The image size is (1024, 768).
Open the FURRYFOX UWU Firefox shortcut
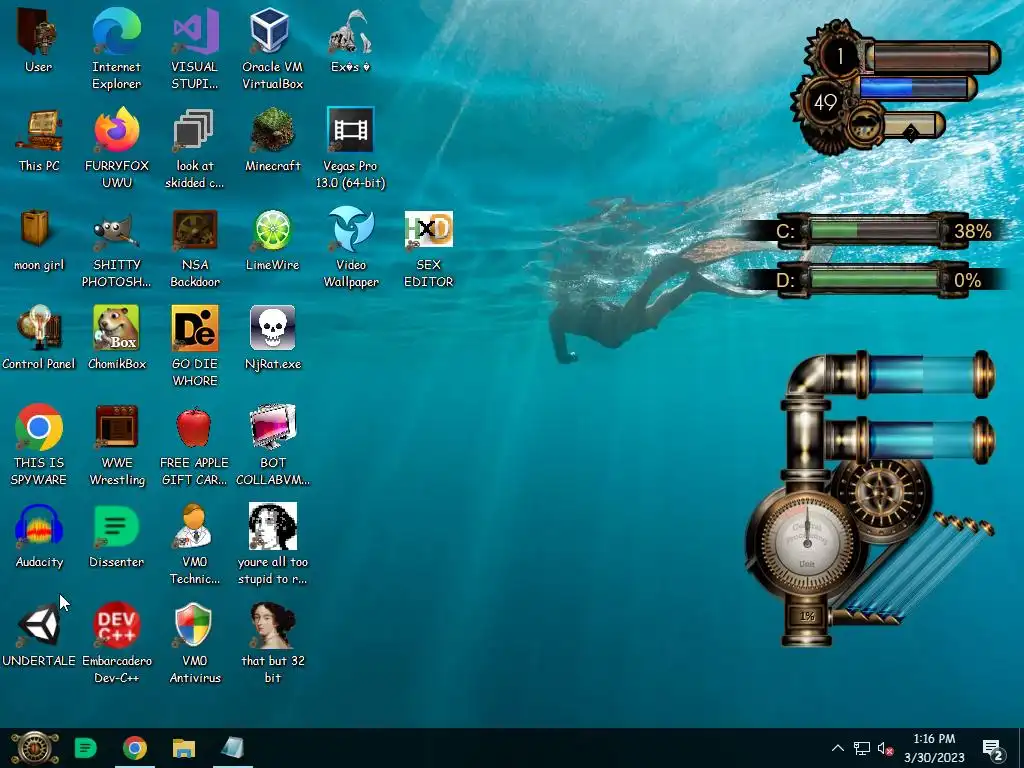pos(117,148)
